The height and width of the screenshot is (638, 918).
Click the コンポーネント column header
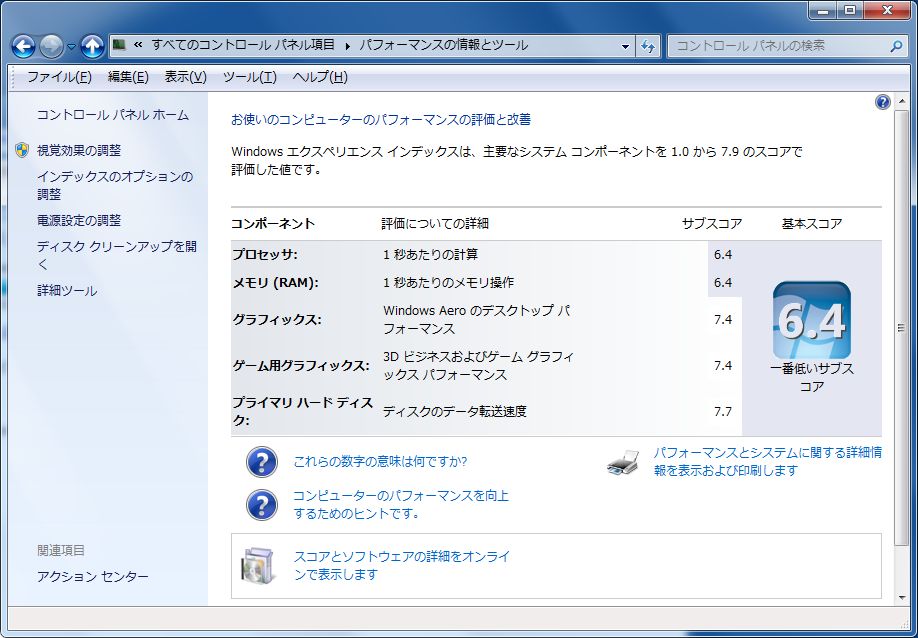click(x=273, y=224)
